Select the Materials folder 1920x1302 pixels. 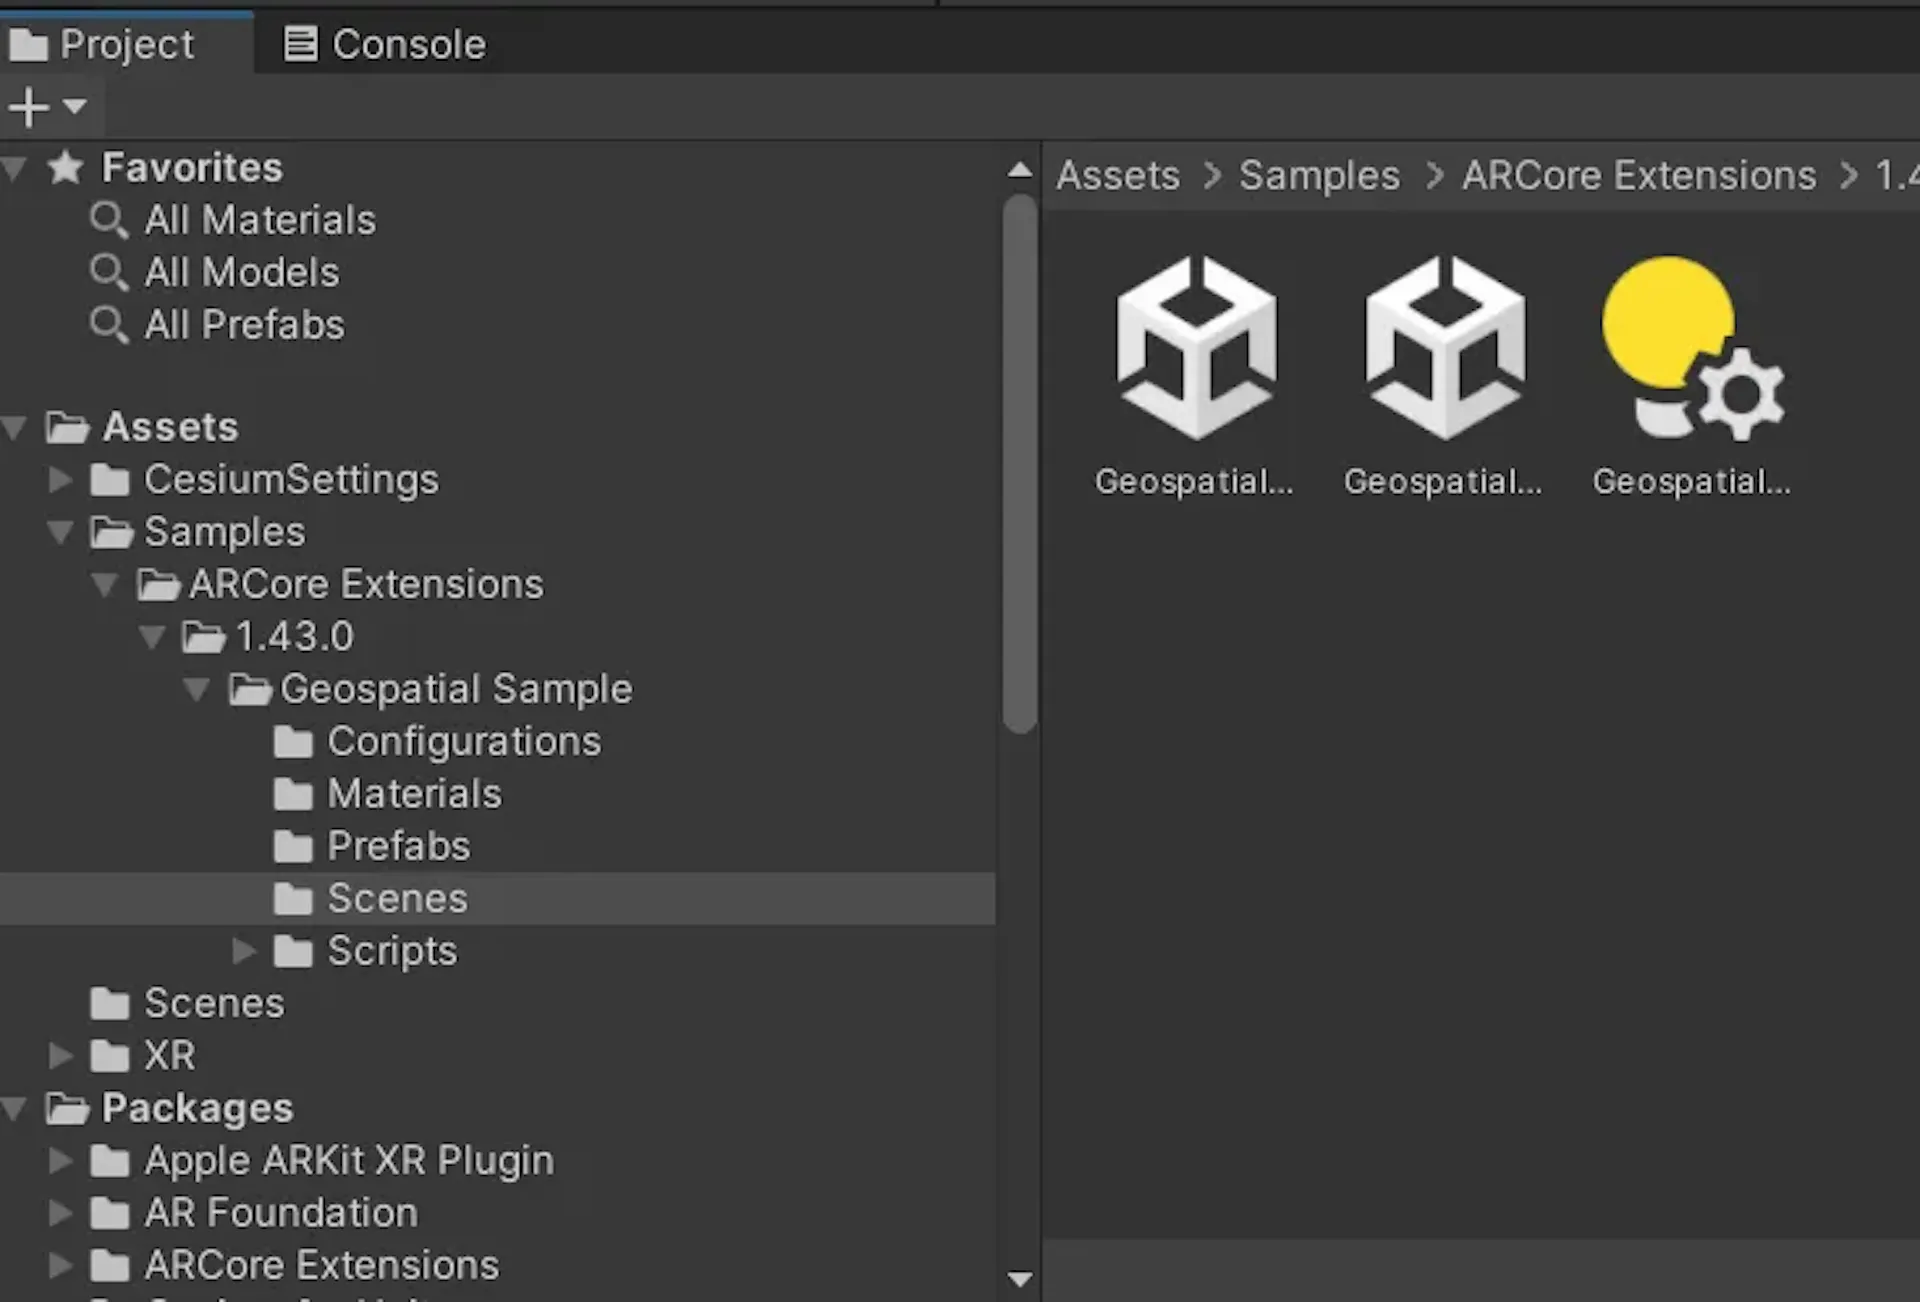pos(414,794)
